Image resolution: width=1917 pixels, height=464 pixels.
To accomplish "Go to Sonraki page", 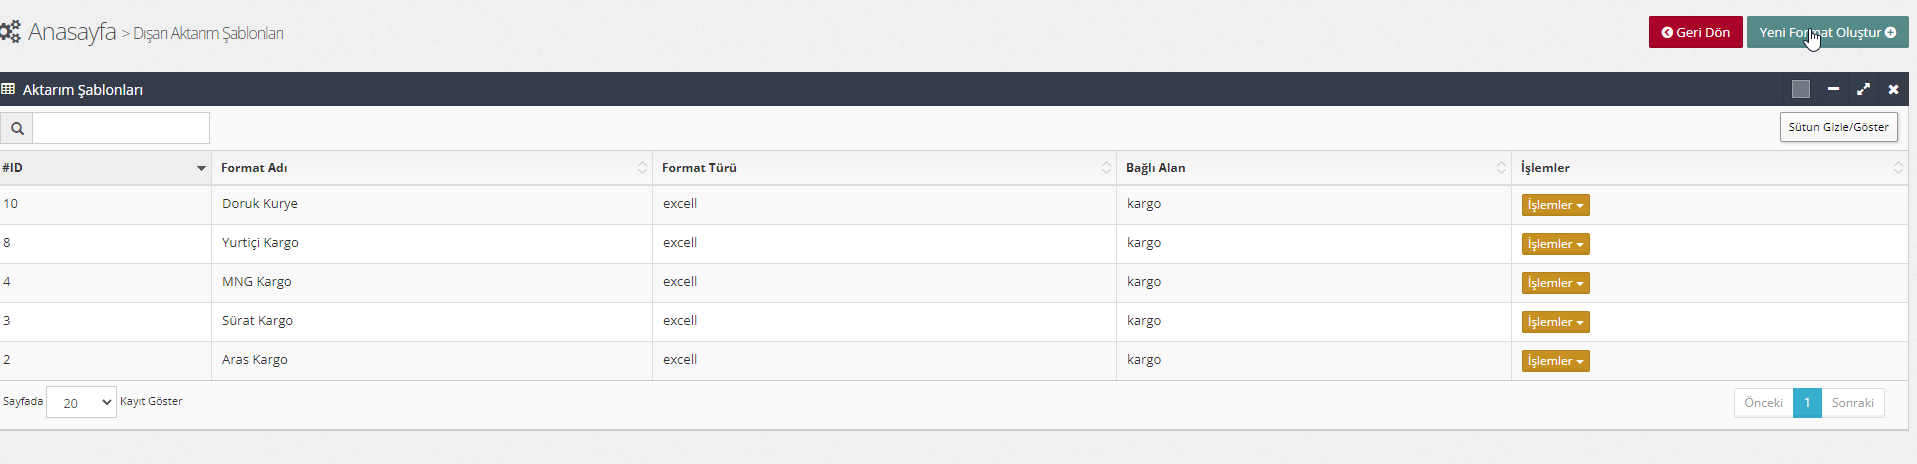I will click(1852, 403).
